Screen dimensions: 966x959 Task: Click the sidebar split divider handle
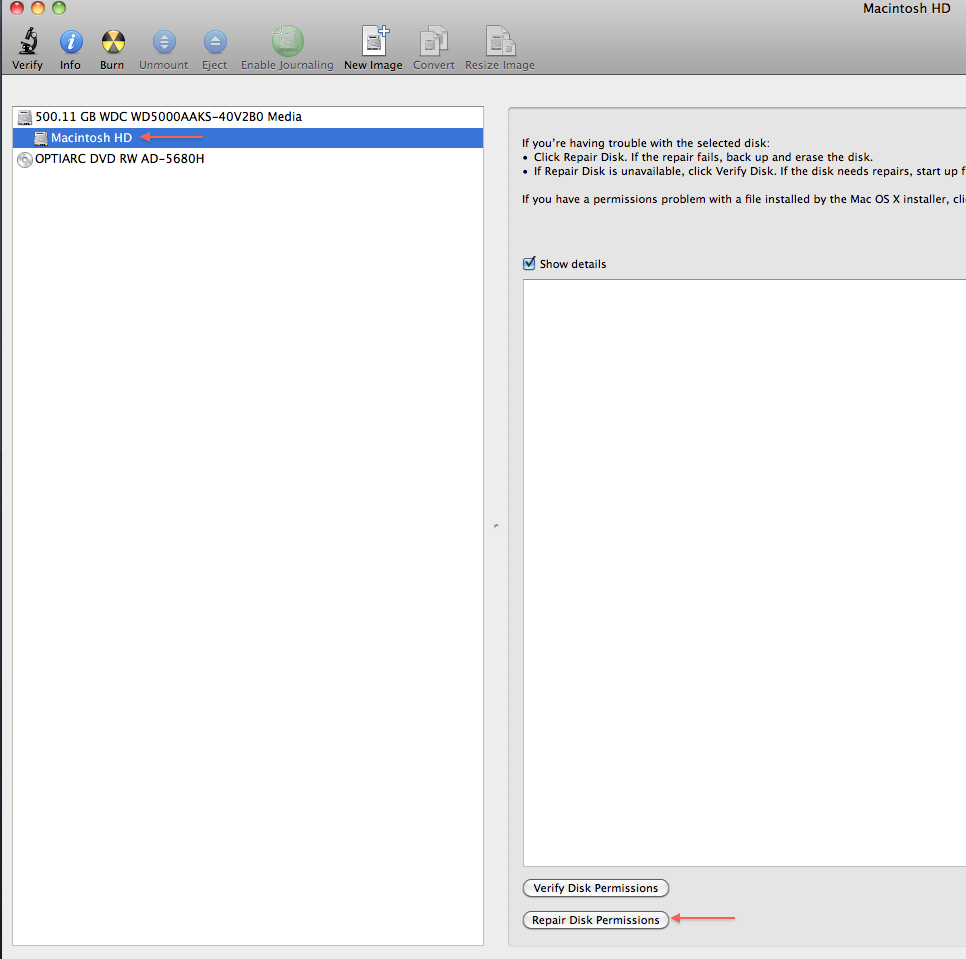pos(496,526)
